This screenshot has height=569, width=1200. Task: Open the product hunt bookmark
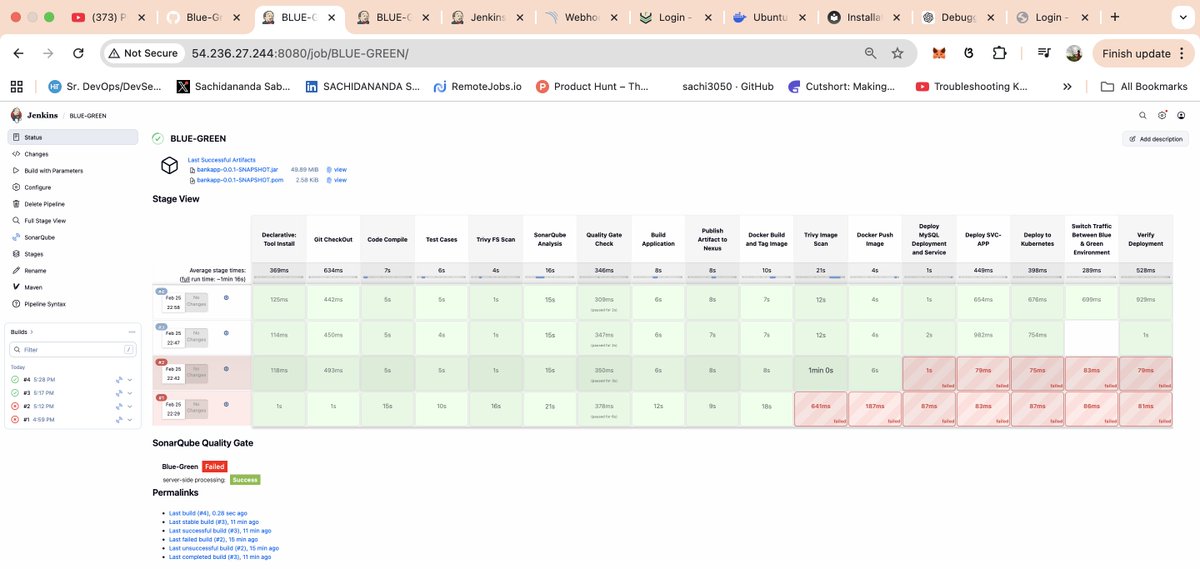(x=593, y=87)
